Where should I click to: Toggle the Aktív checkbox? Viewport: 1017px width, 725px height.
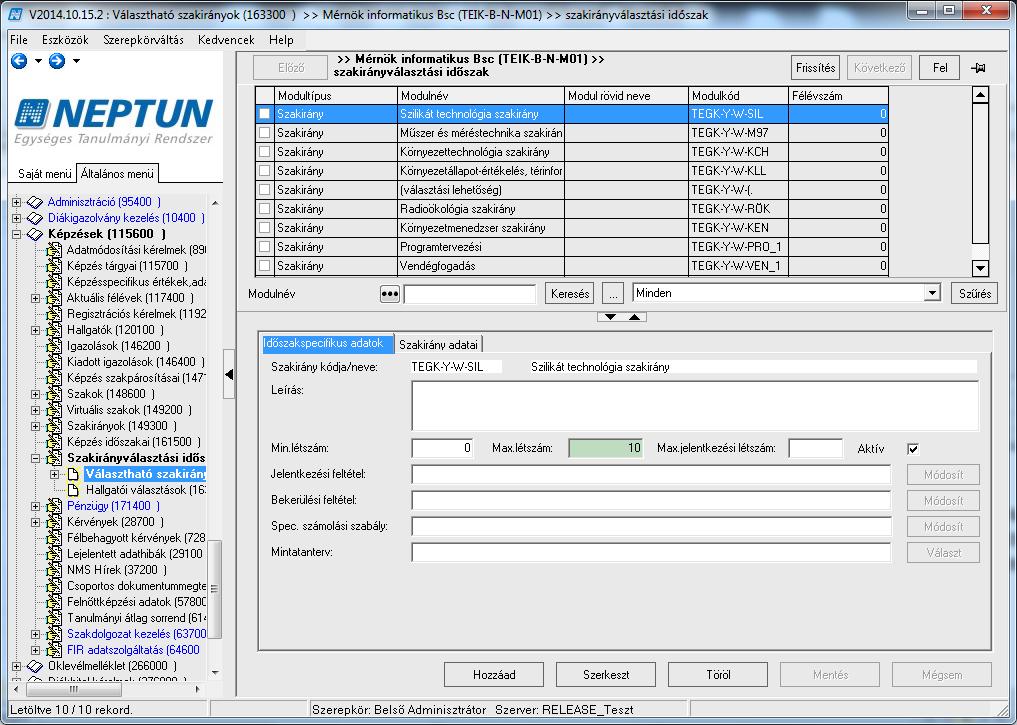(913, 449)
